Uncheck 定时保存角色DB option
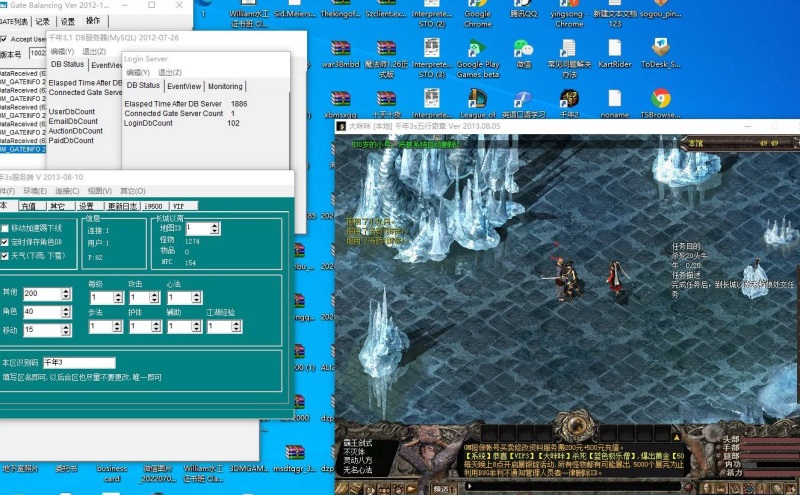 click(5, 242)
